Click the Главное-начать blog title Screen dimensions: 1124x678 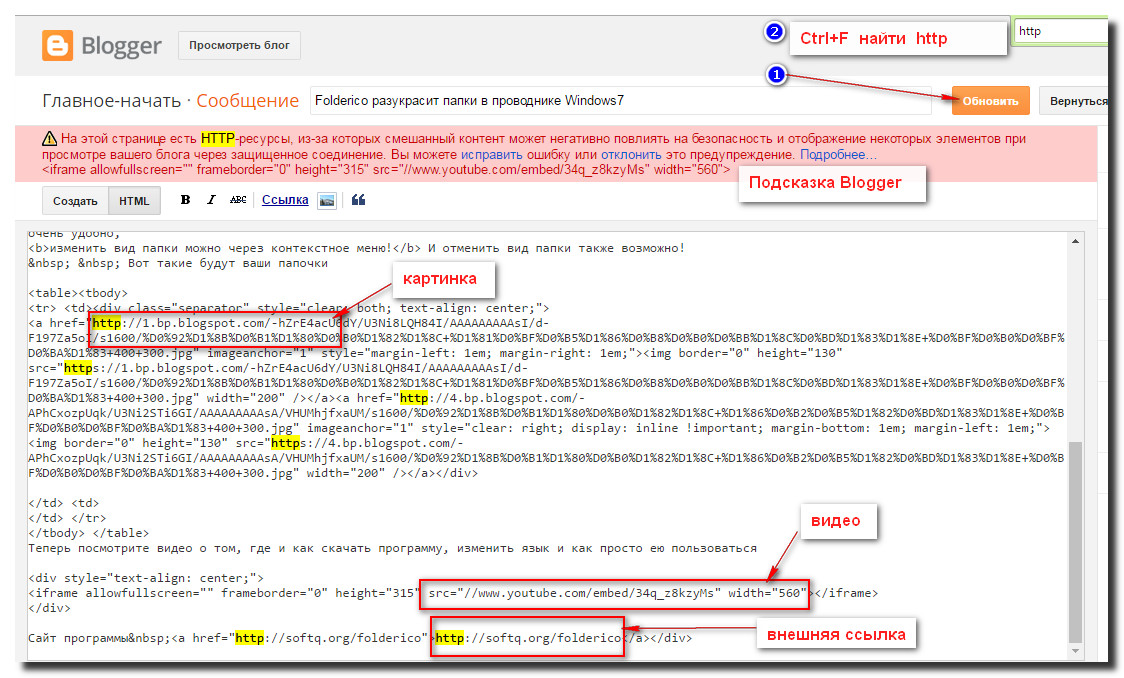pos(111,100)
